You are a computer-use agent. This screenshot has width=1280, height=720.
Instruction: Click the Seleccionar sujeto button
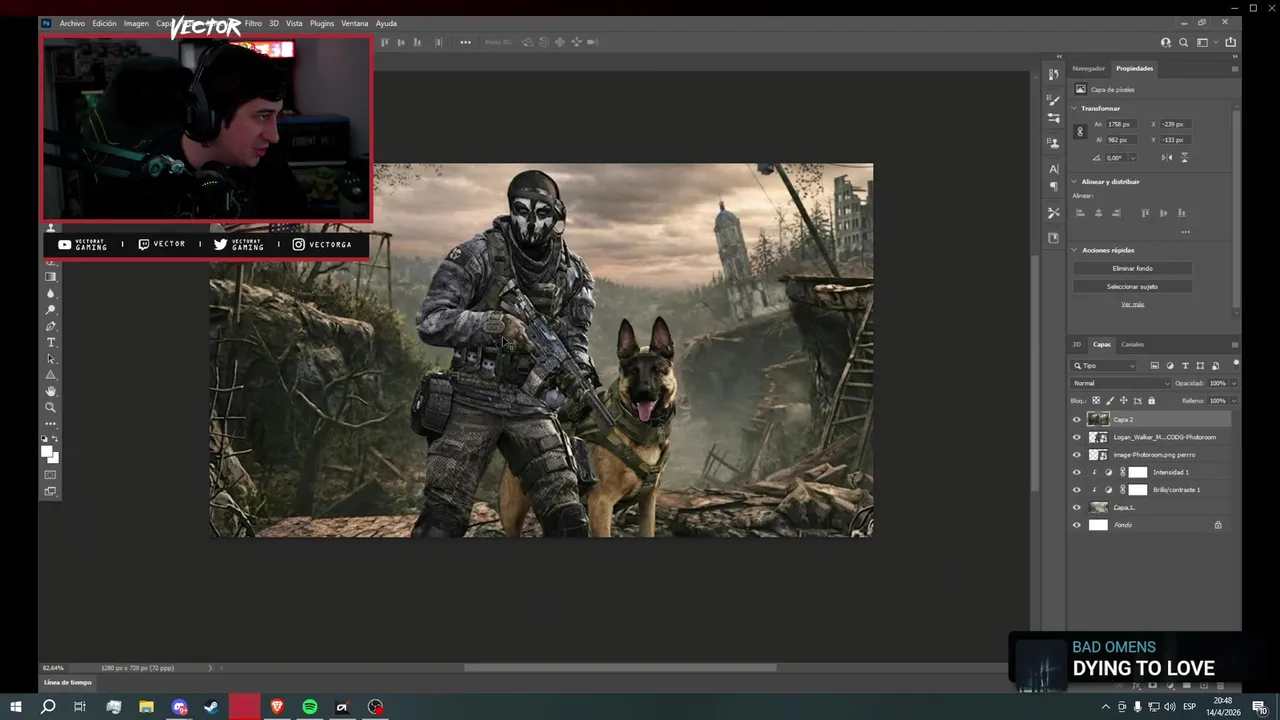coord(1133,287)
